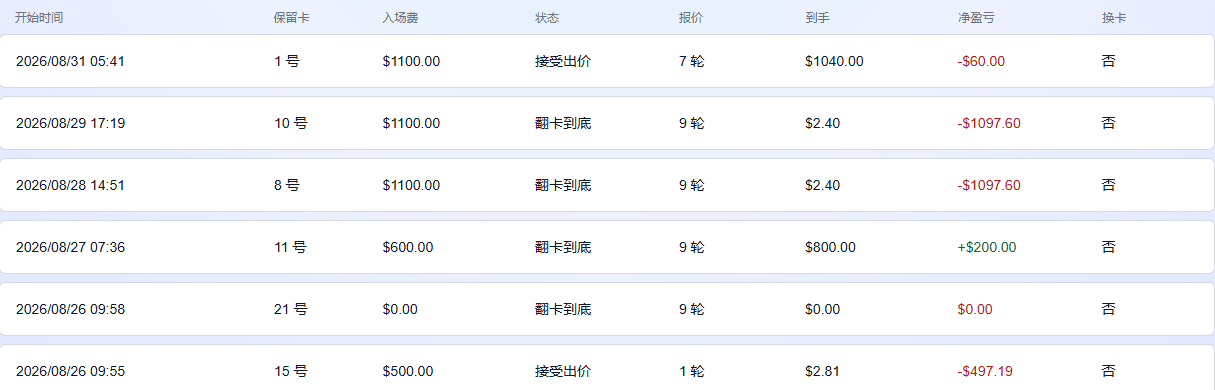Screen dimensions: 1215x390
Task: Click the 状态 column header
Action: (x=547, y=18)
